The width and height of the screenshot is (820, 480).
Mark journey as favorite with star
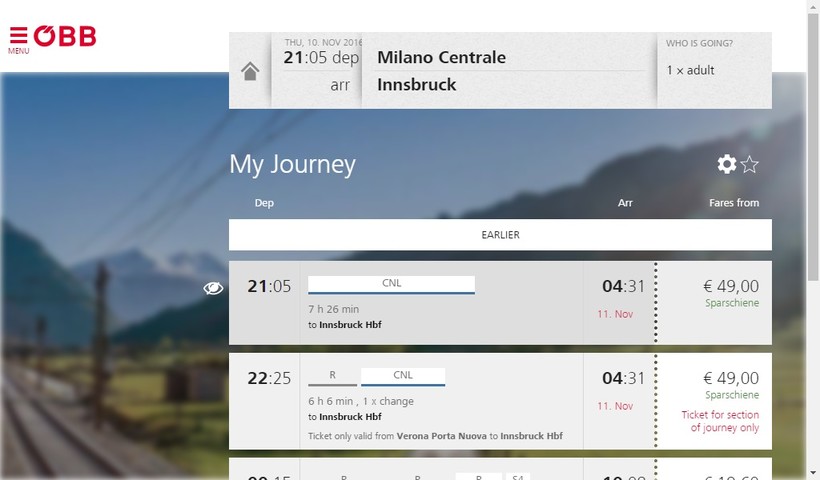[x=749, y=164]
